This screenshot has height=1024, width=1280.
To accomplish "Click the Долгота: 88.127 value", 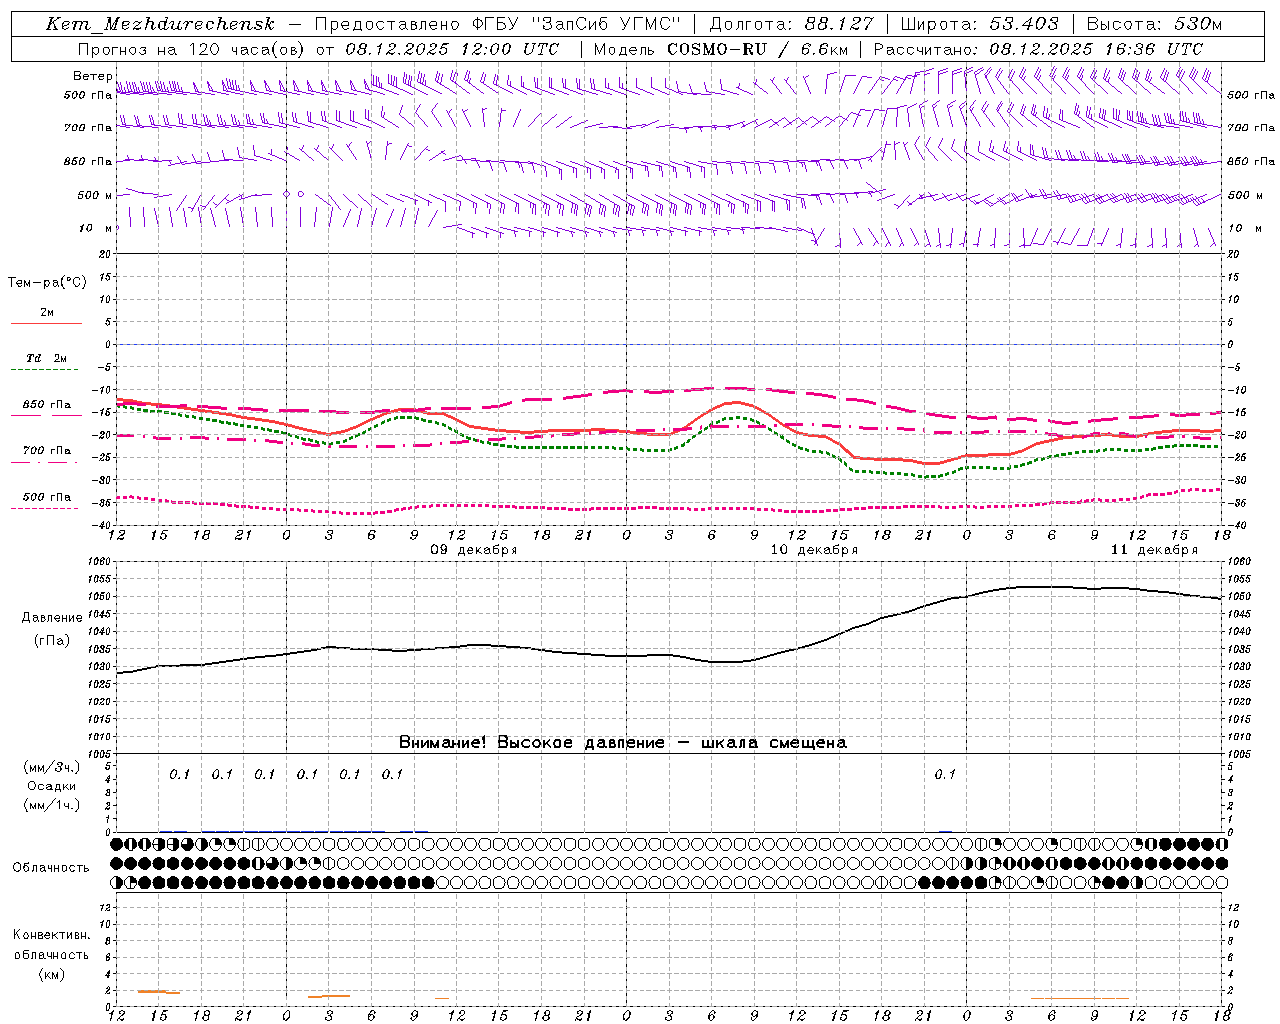I will pyautogui.click(x=791, y=24).
